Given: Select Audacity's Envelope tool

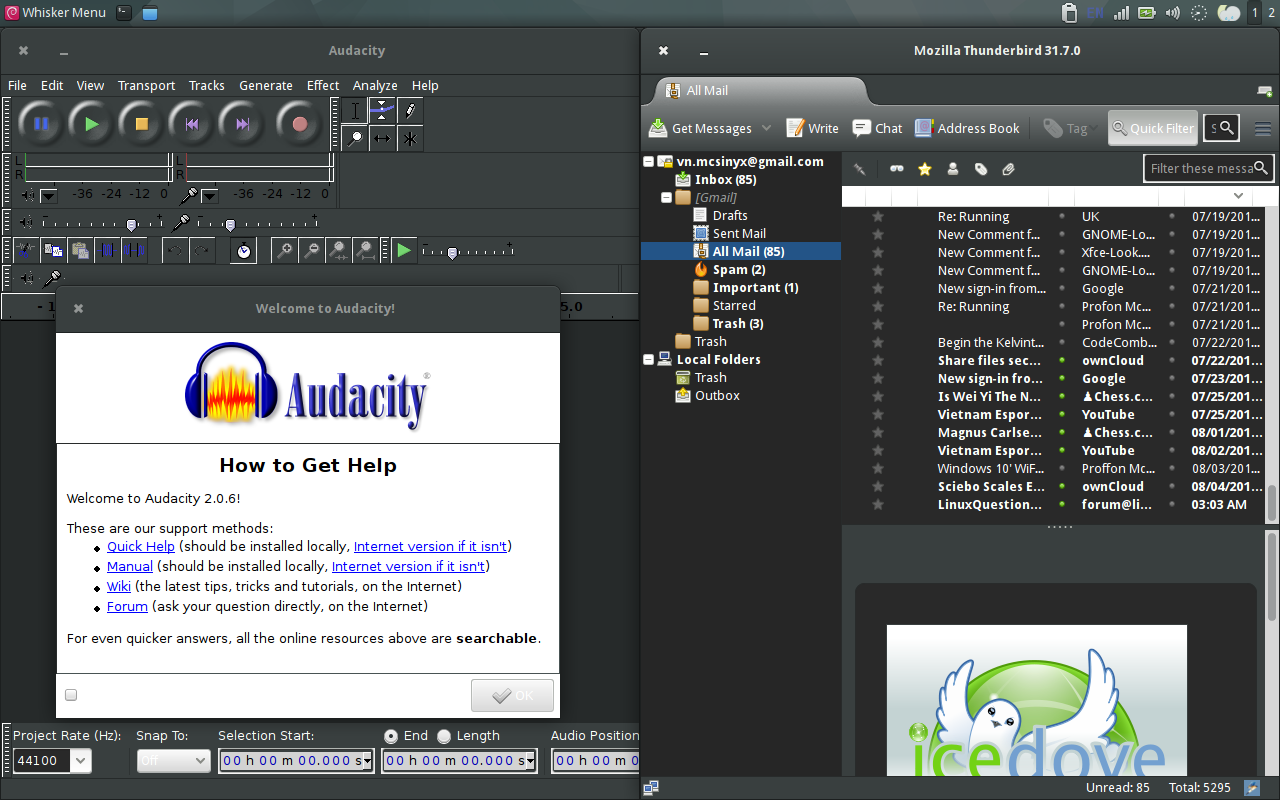Looking at the screenshot, I should point(382,110).
